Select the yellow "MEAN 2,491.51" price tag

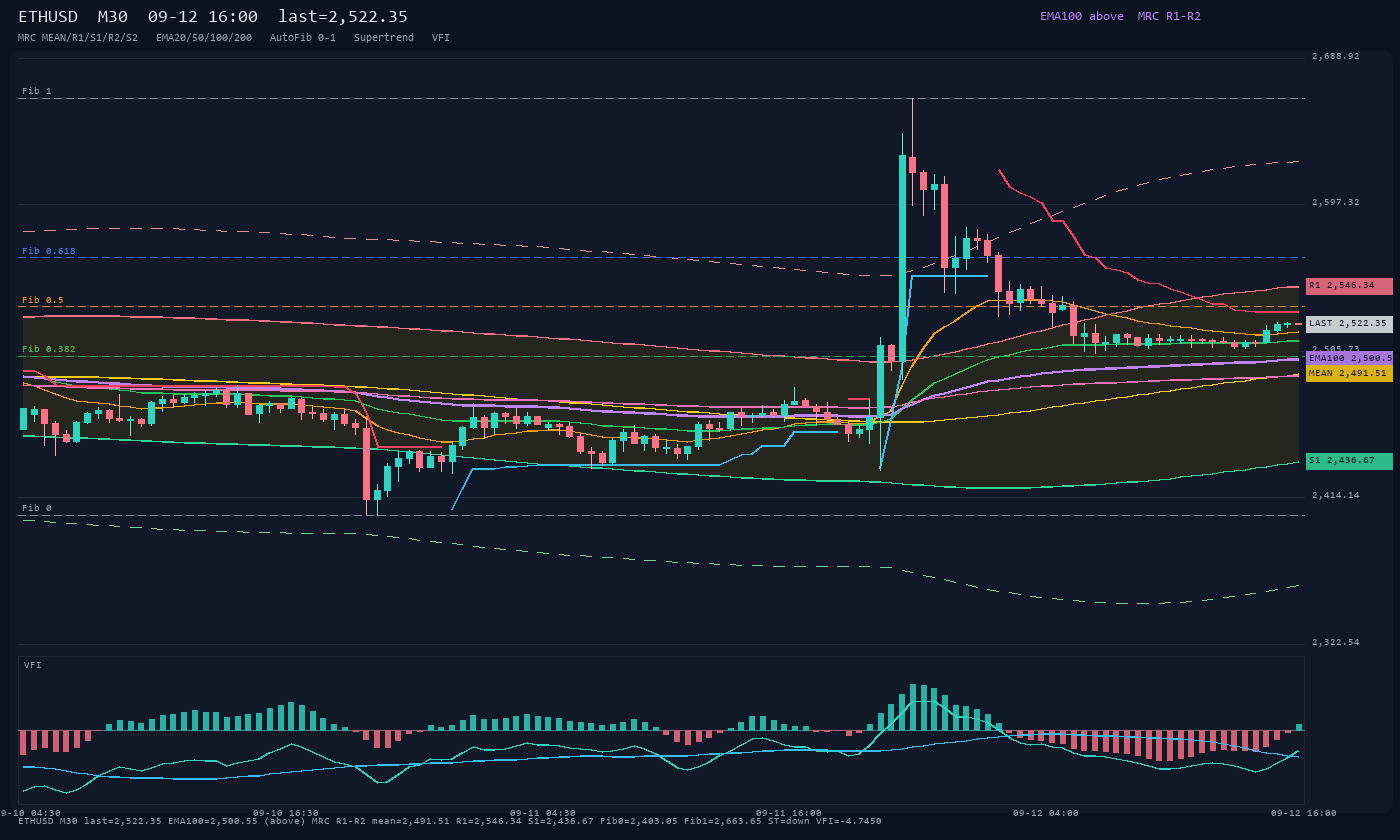1349,373
